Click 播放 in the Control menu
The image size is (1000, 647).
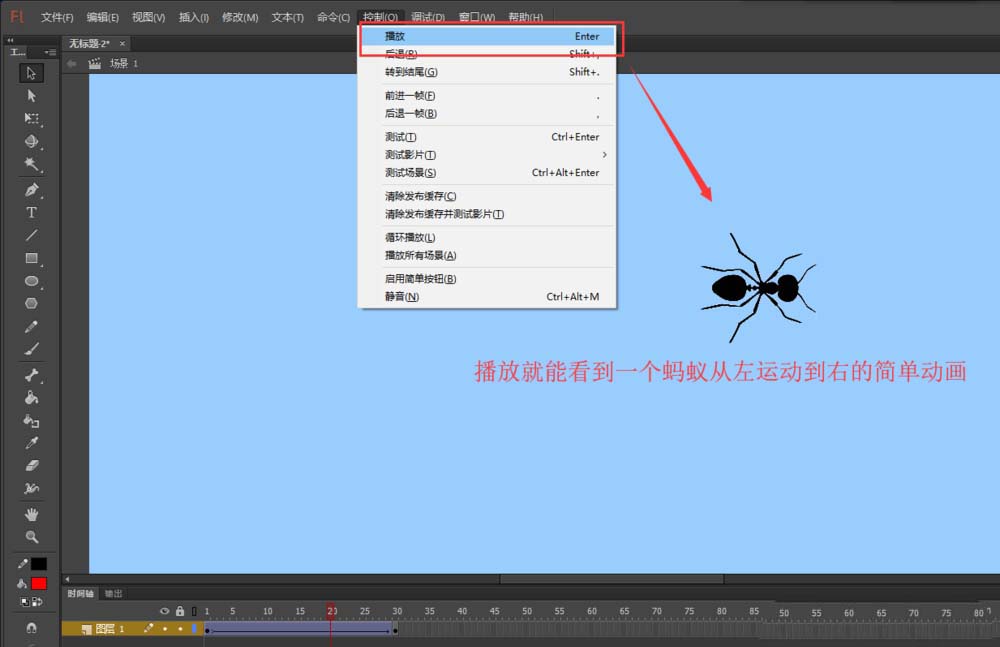[x=395, y=36]
